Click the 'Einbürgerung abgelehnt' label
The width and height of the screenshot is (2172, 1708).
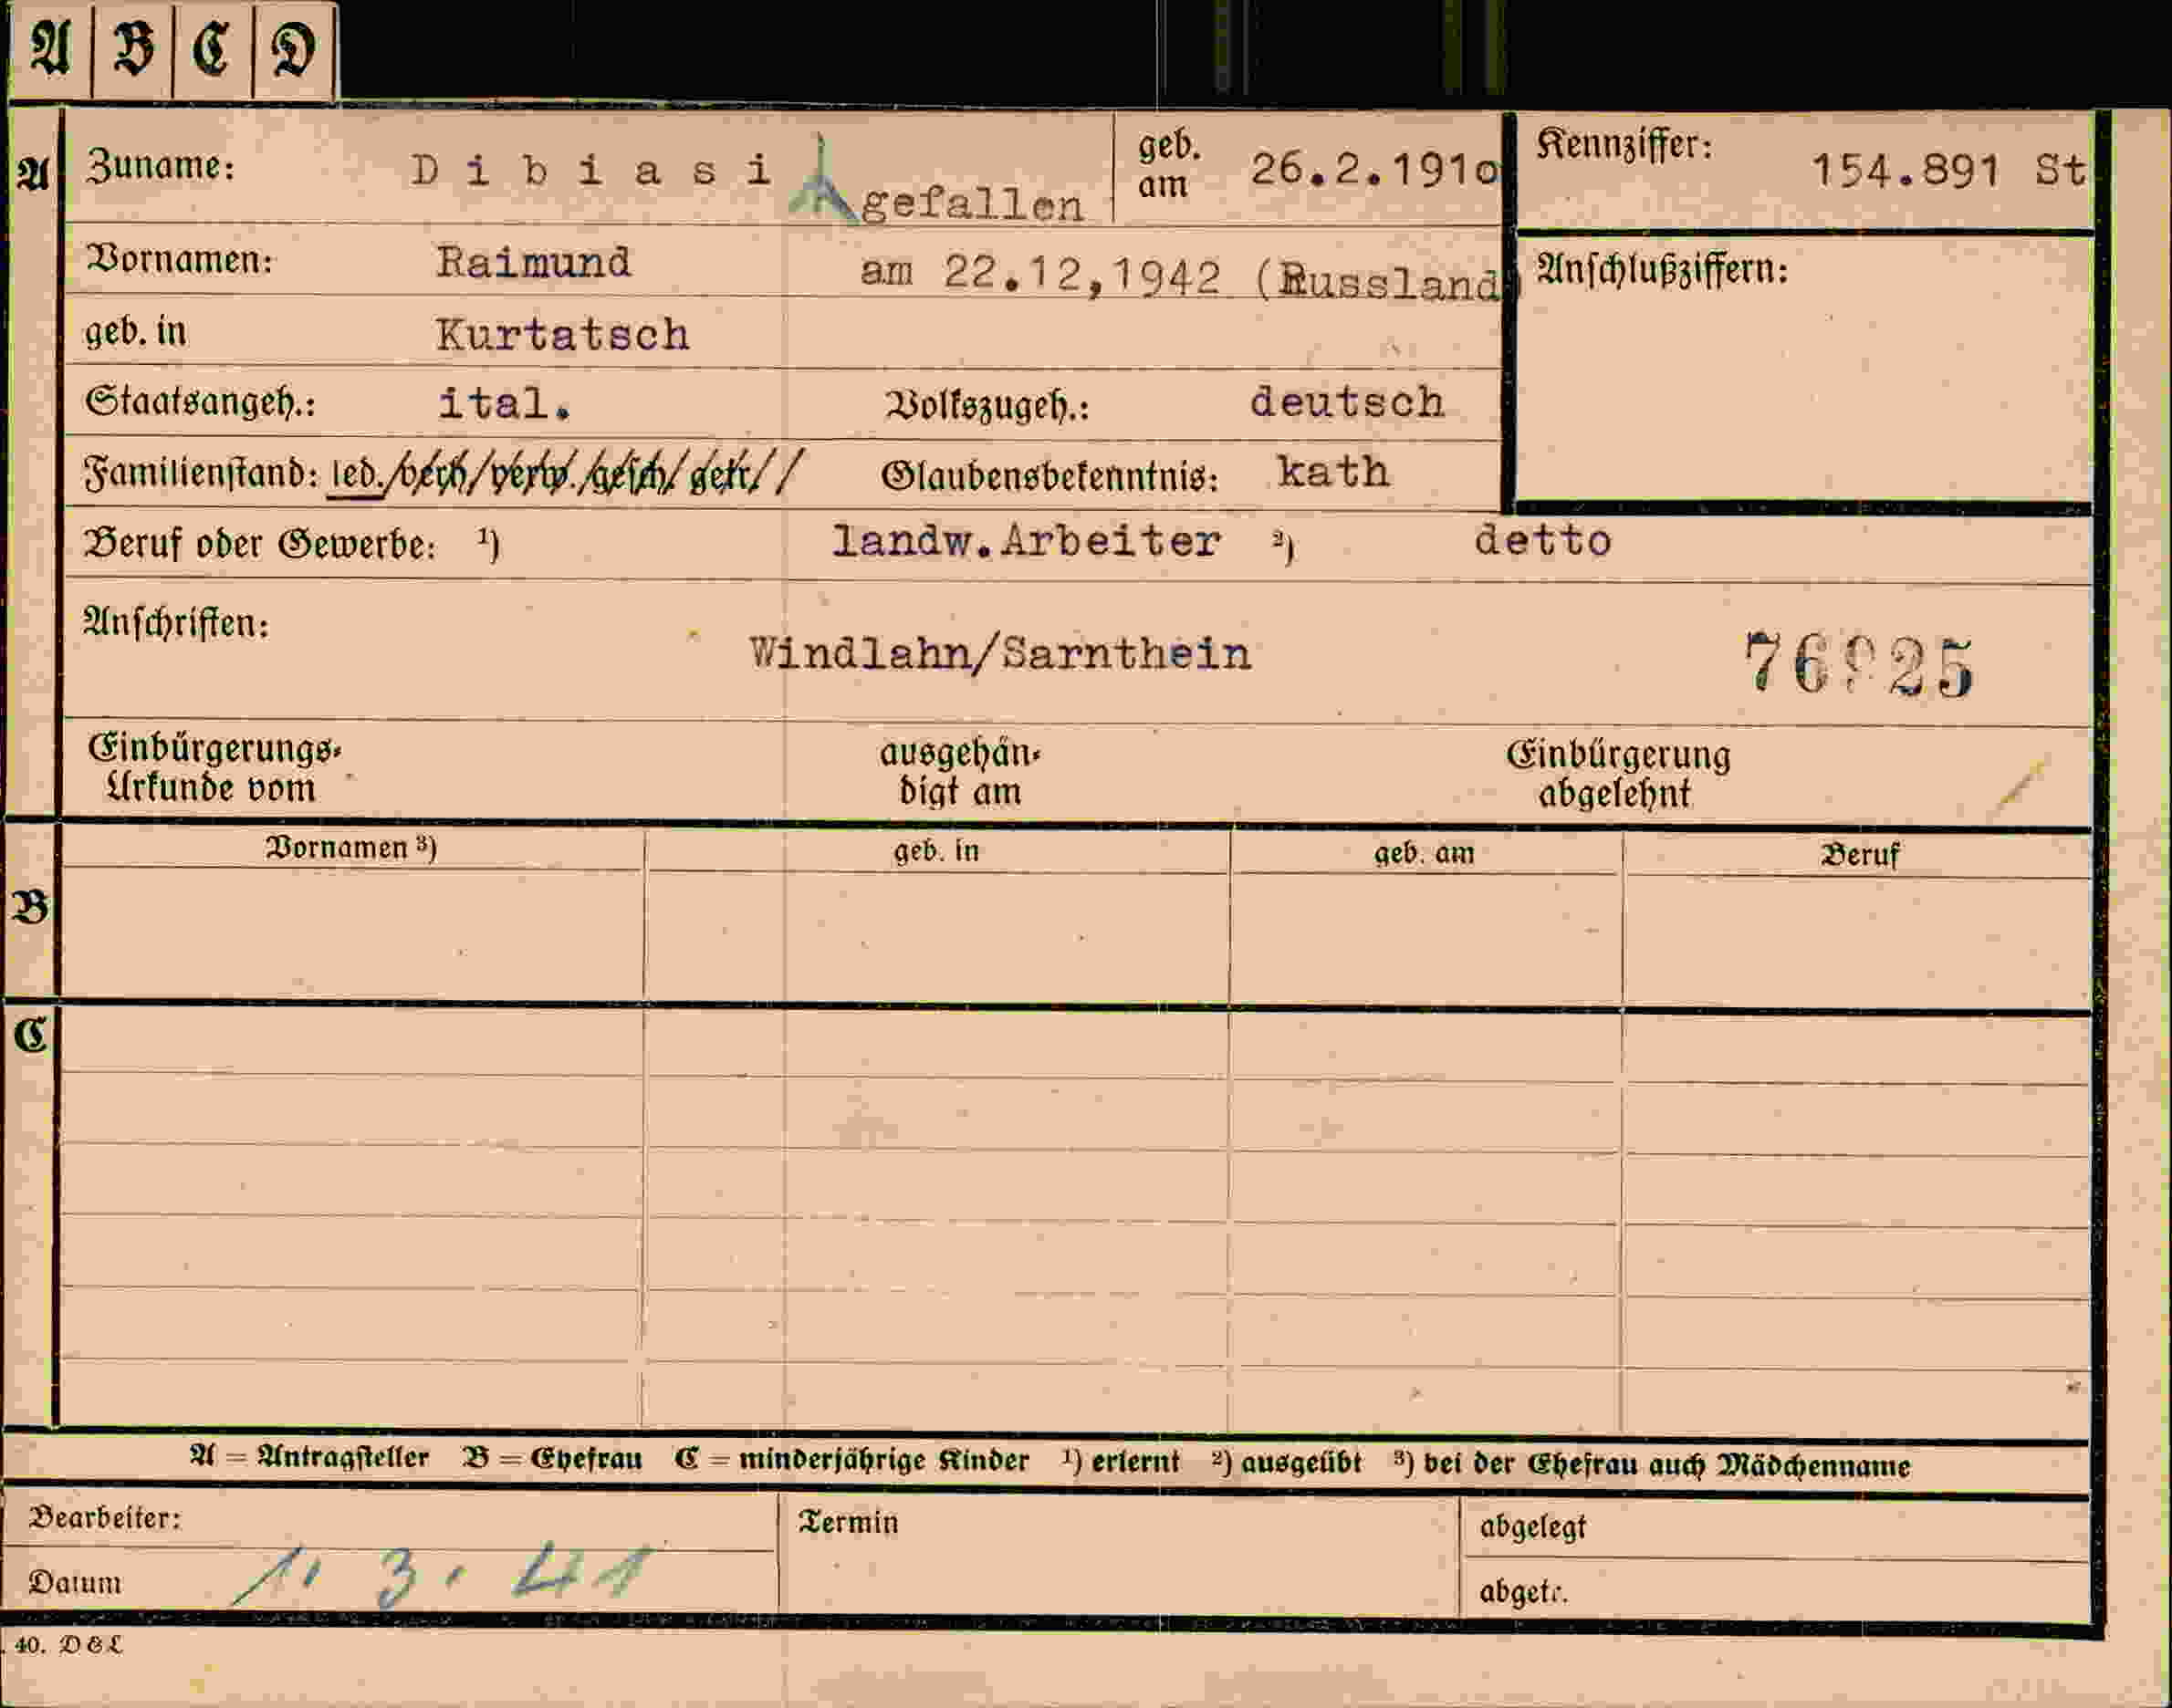point(1618,774)
